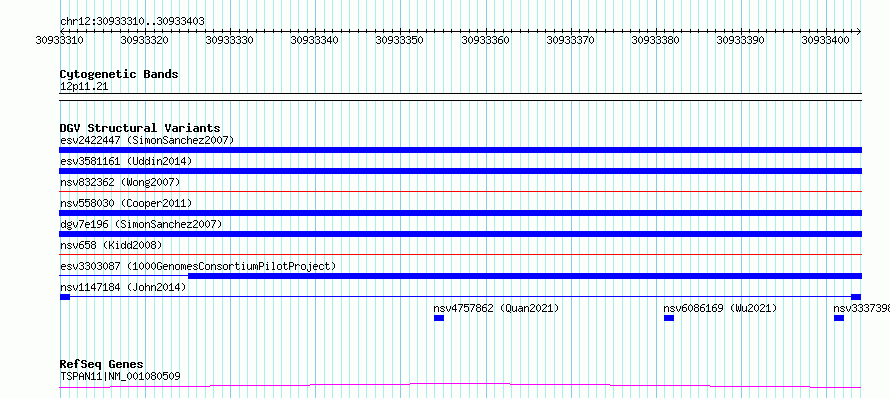Click the blue bar of esv3581161

point(460,171)
